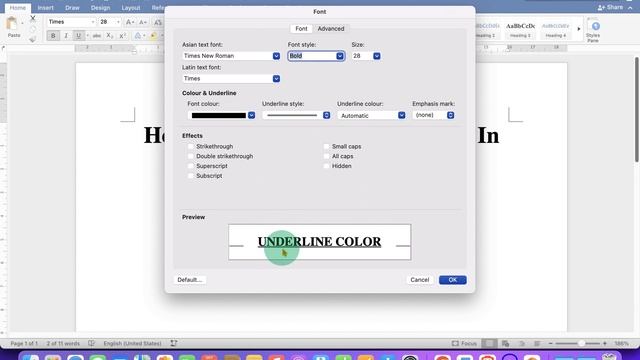Click the Share icon button
Image resolution: width=640 pixels, height=360 pixels.
(x=610, y=7)
